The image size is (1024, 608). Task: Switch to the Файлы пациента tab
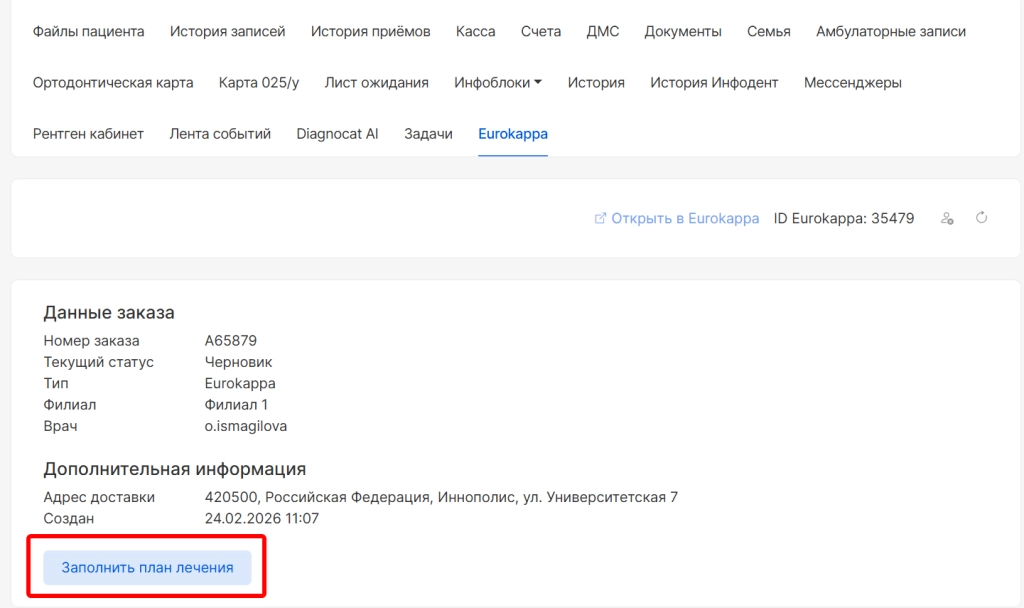click(x=88, y=31)
